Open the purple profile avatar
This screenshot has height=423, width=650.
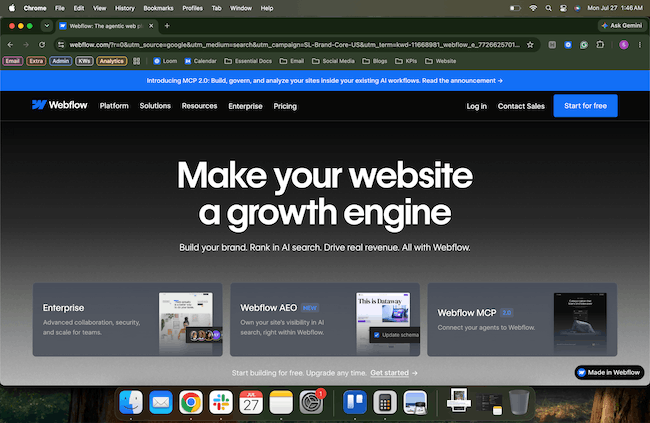point(623,45)
